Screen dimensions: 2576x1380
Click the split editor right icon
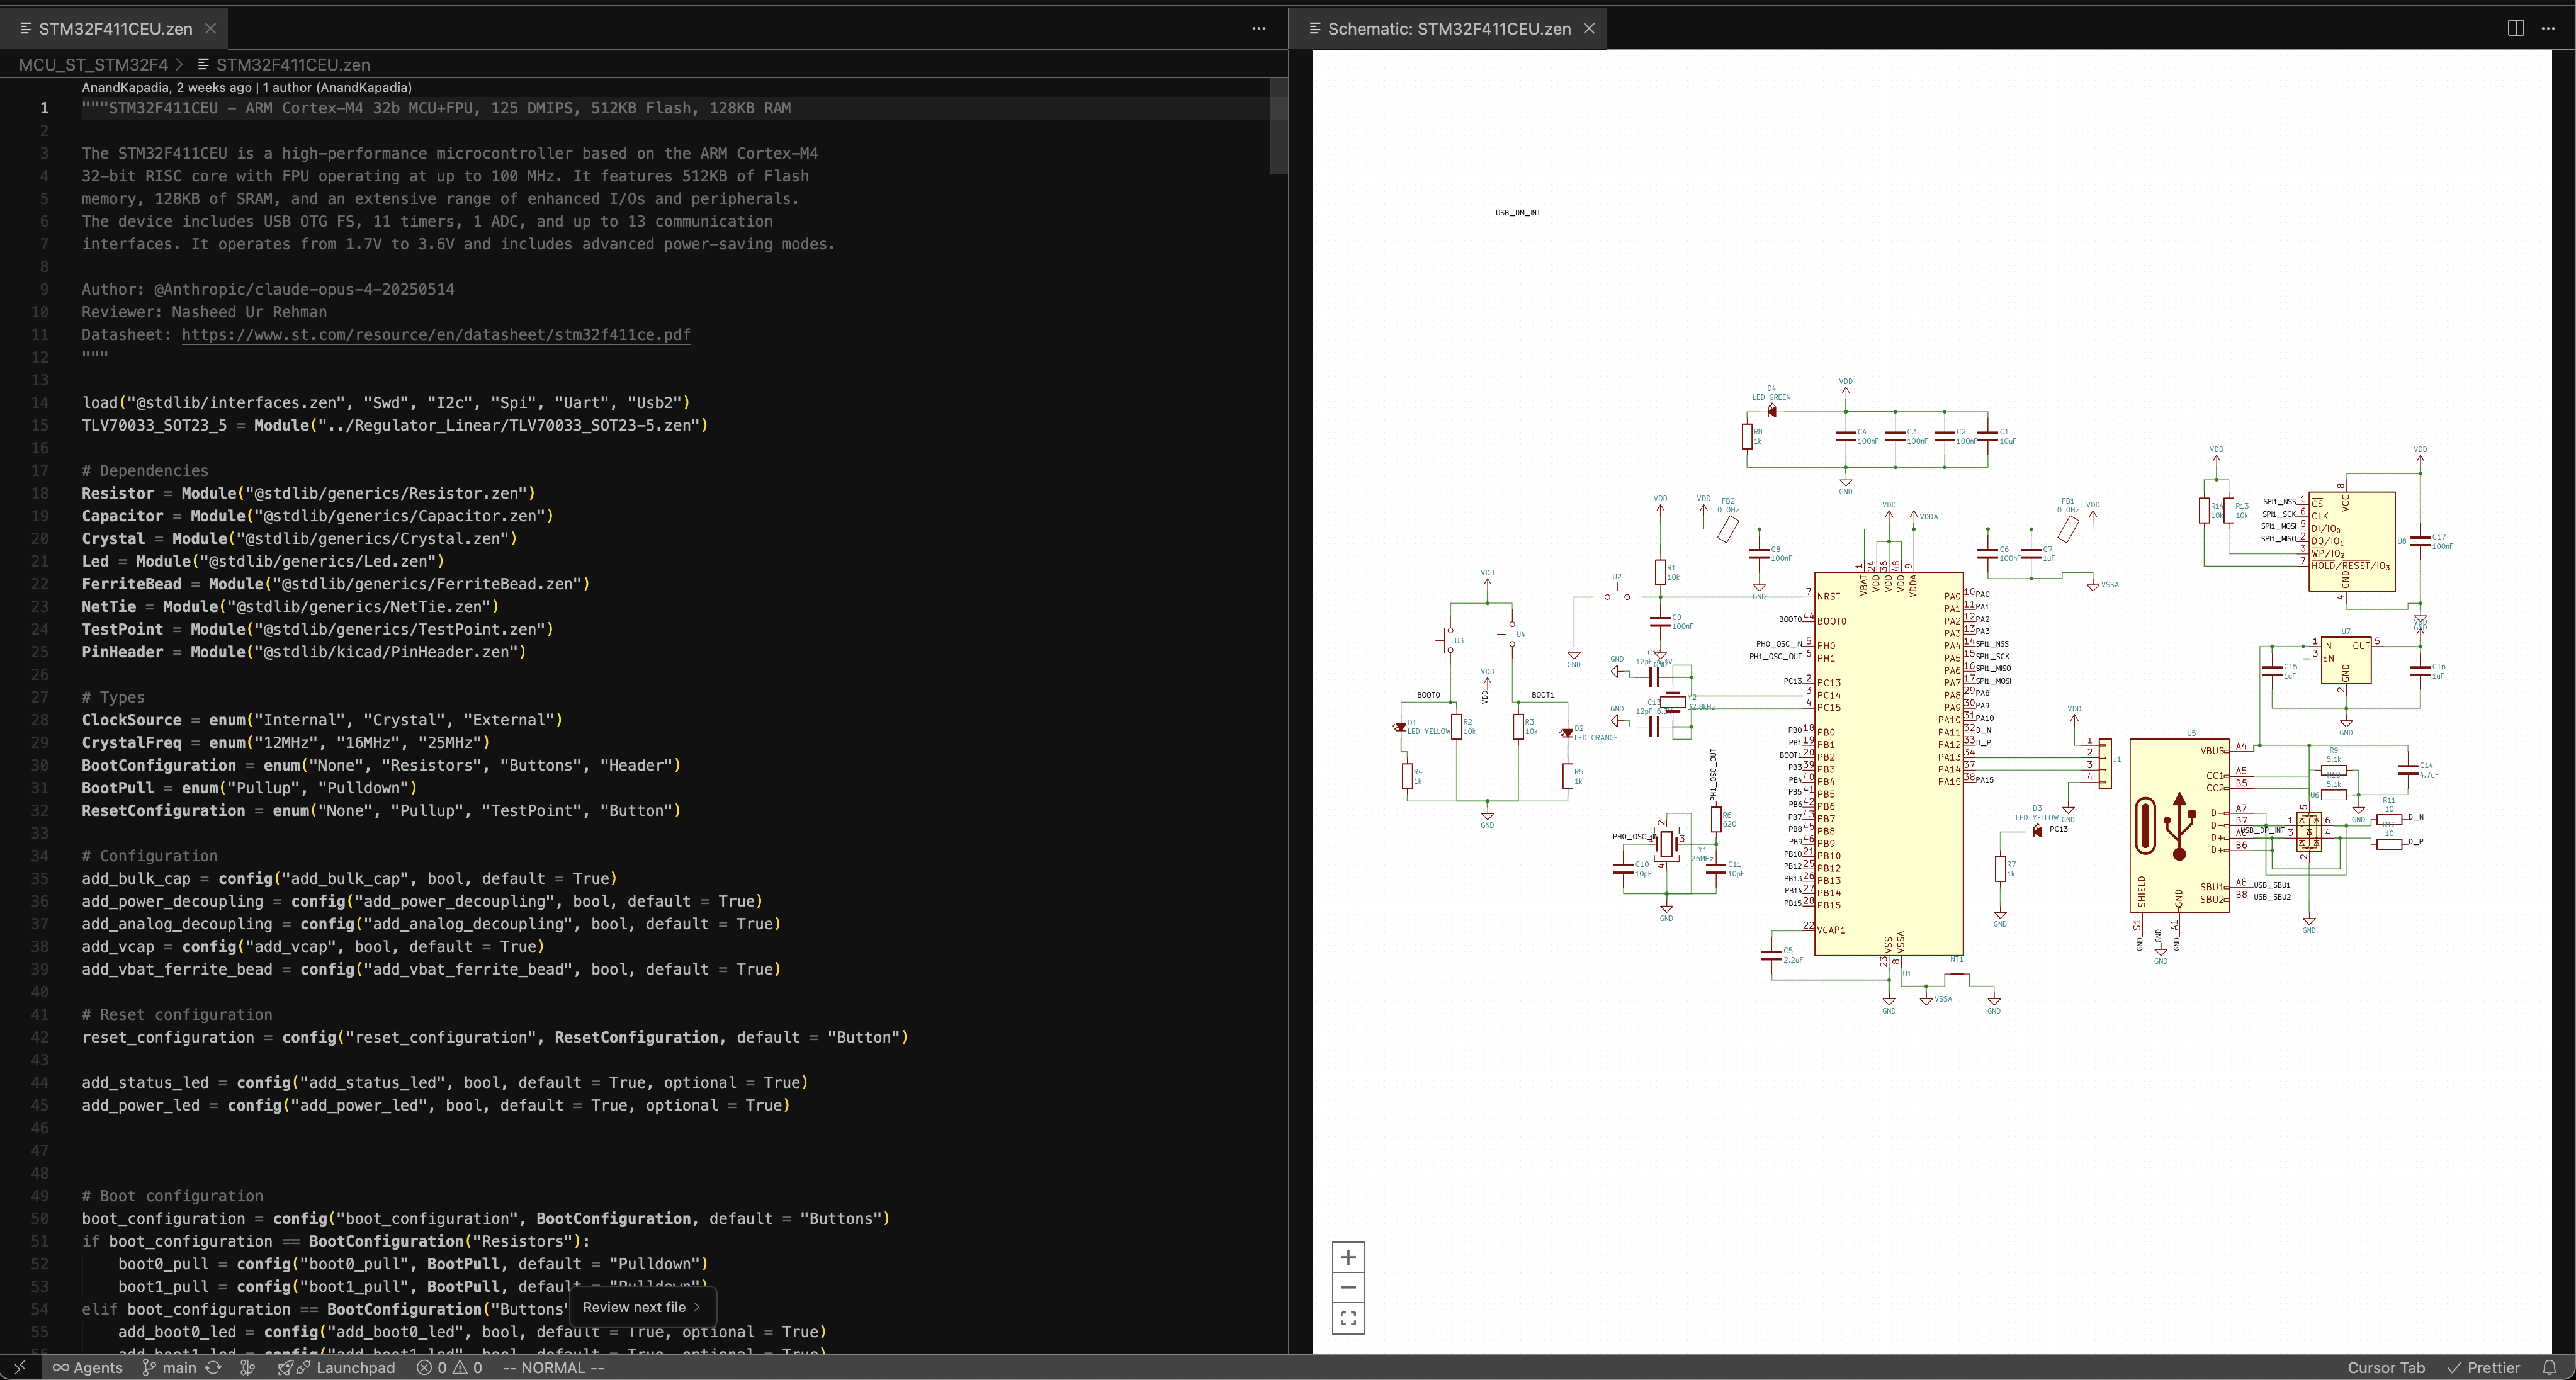click(x=2516, y=28)
